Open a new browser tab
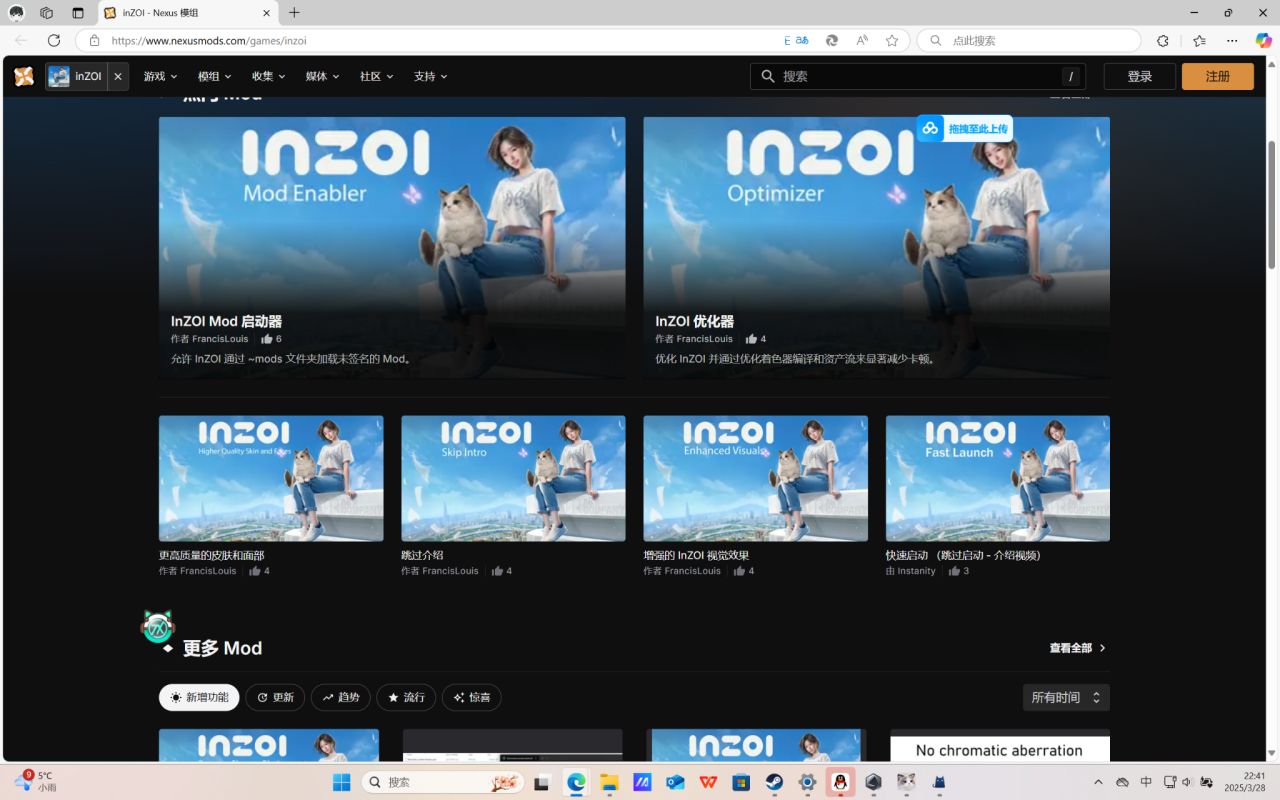The width and height of the screenshot is (1280, 800). pyautogui.click(x=294, y=13)
